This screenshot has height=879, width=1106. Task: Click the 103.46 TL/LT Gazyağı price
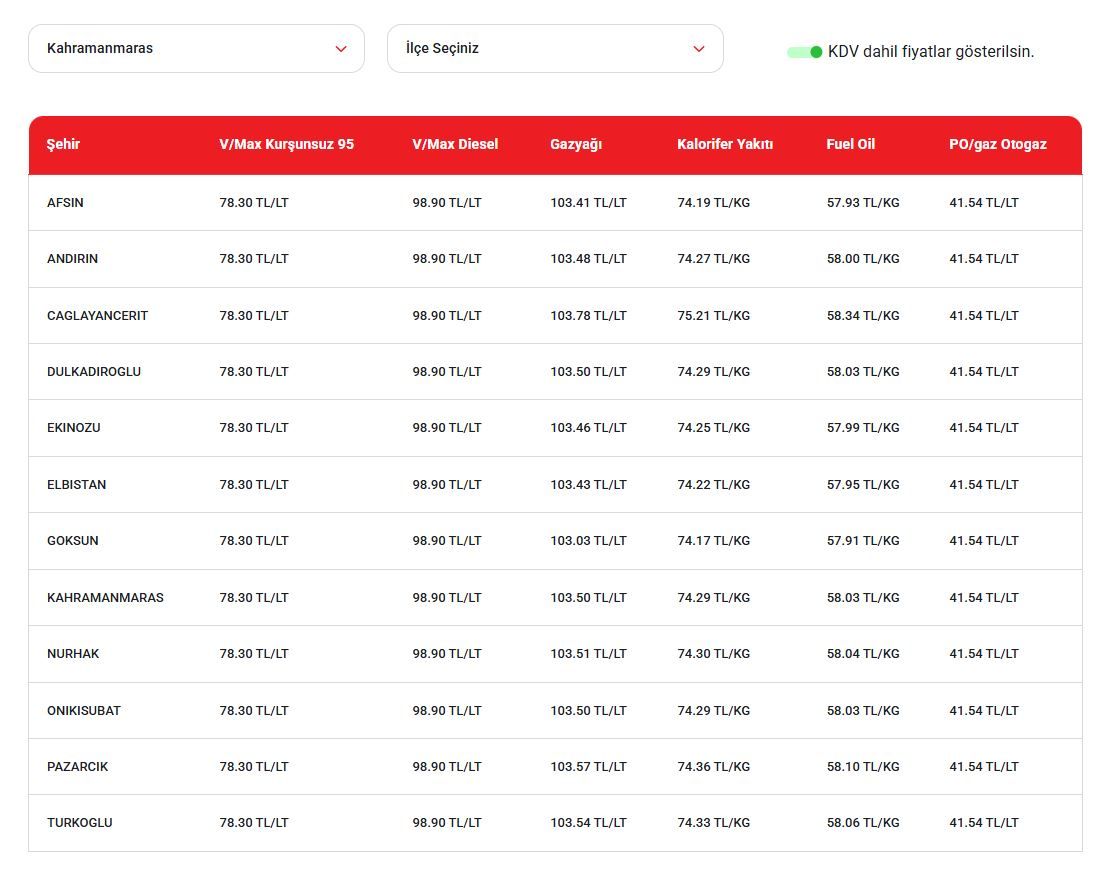point(588,428)
